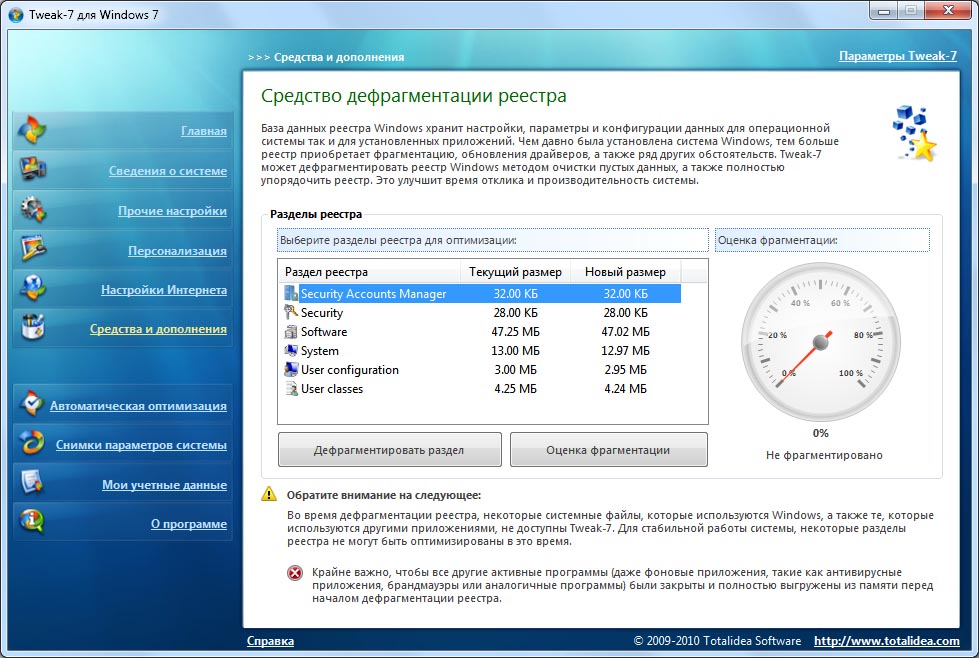The image size is (979, 658).
Task: Select the System registry row
Action: (481, 350)
